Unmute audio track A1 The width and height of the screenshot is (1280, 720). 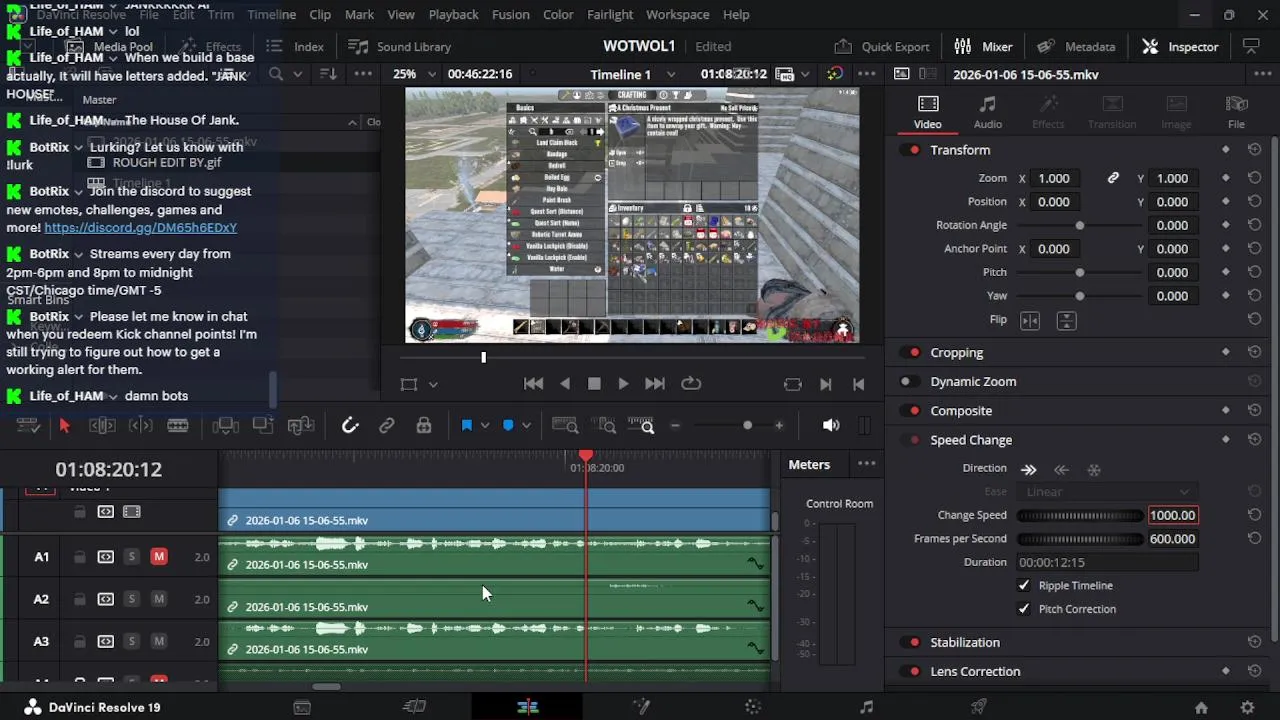click(x=158, y=557)
